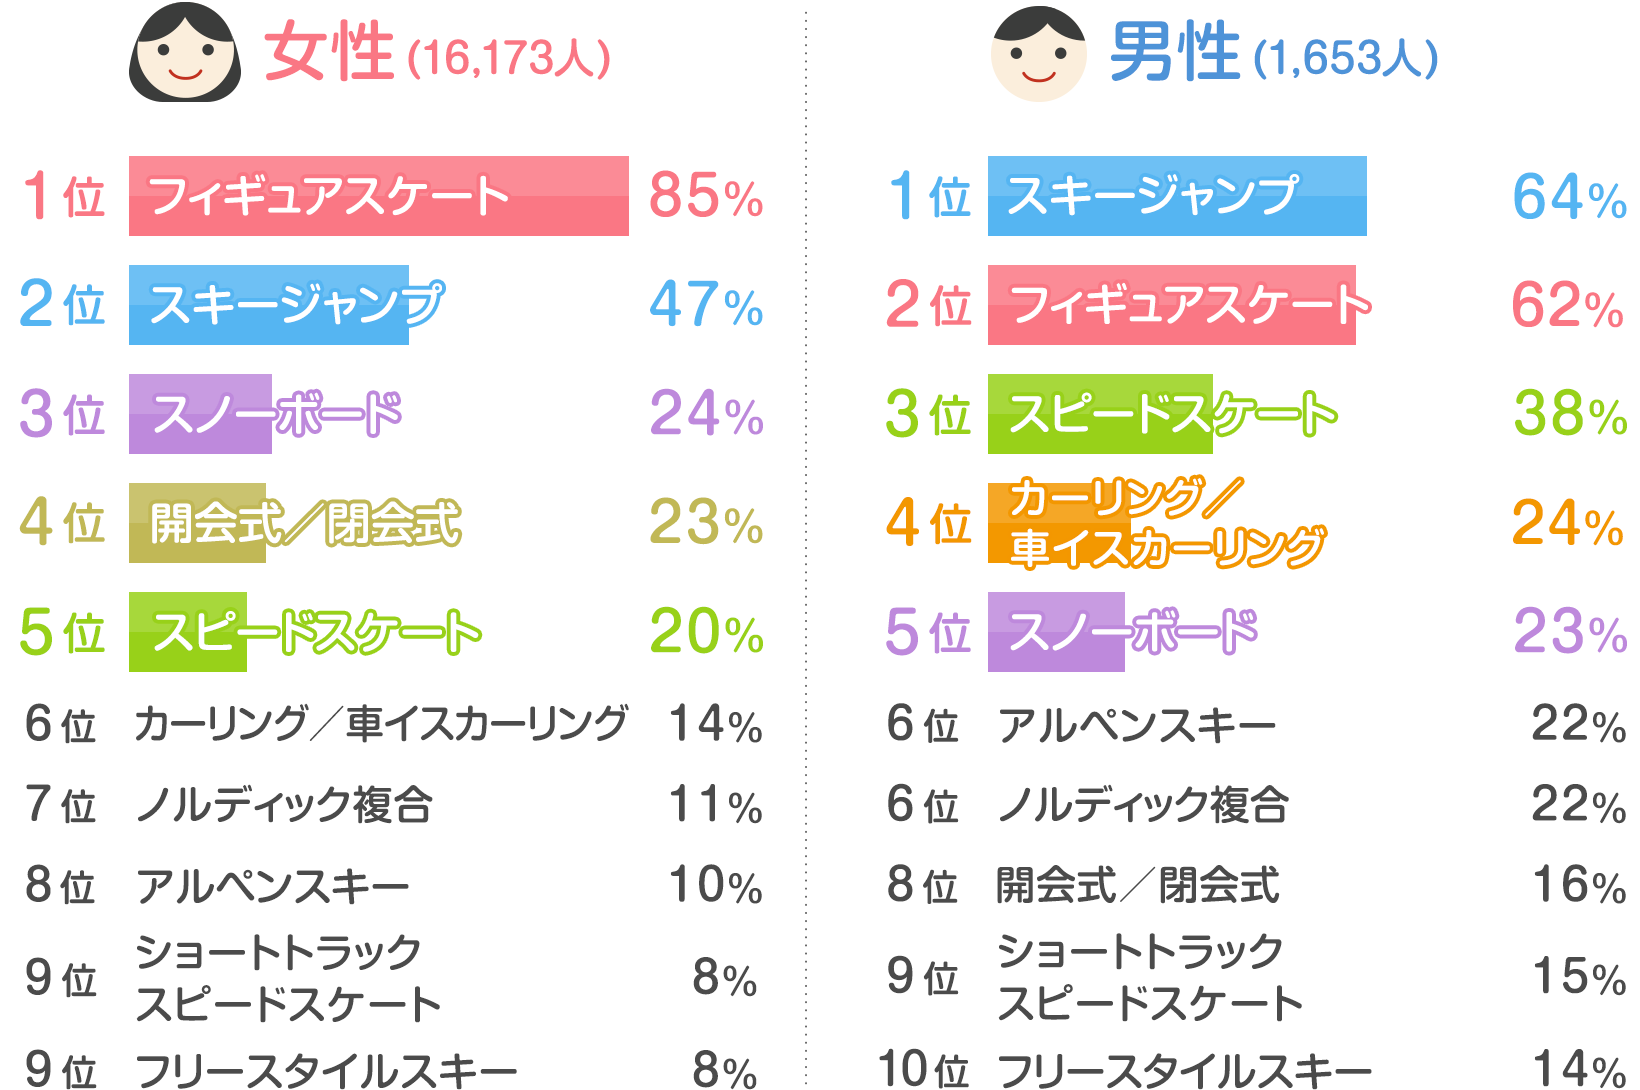Click the pink フィギュアスケート bar under 男性
The height and width of the screenshot is (1090, 1640).
pos(1171,305)
